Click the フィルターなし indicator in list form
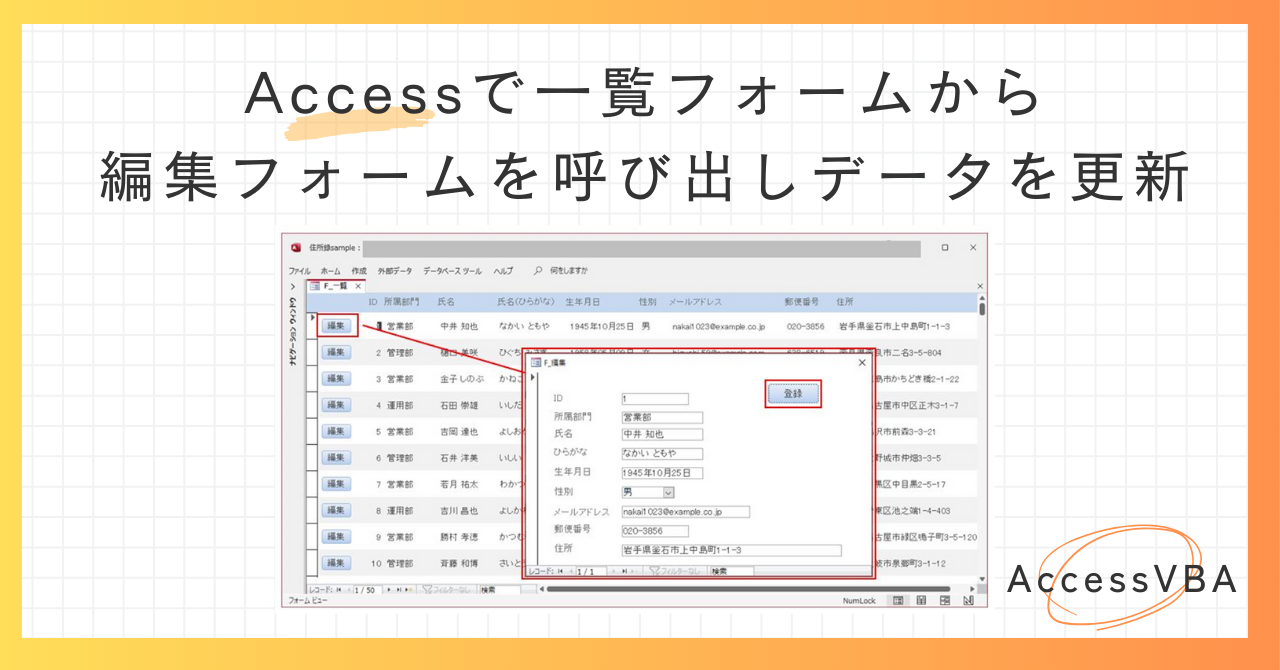Image resolution: width=1280 pixels, height=670 pixels. pos(447,590)
